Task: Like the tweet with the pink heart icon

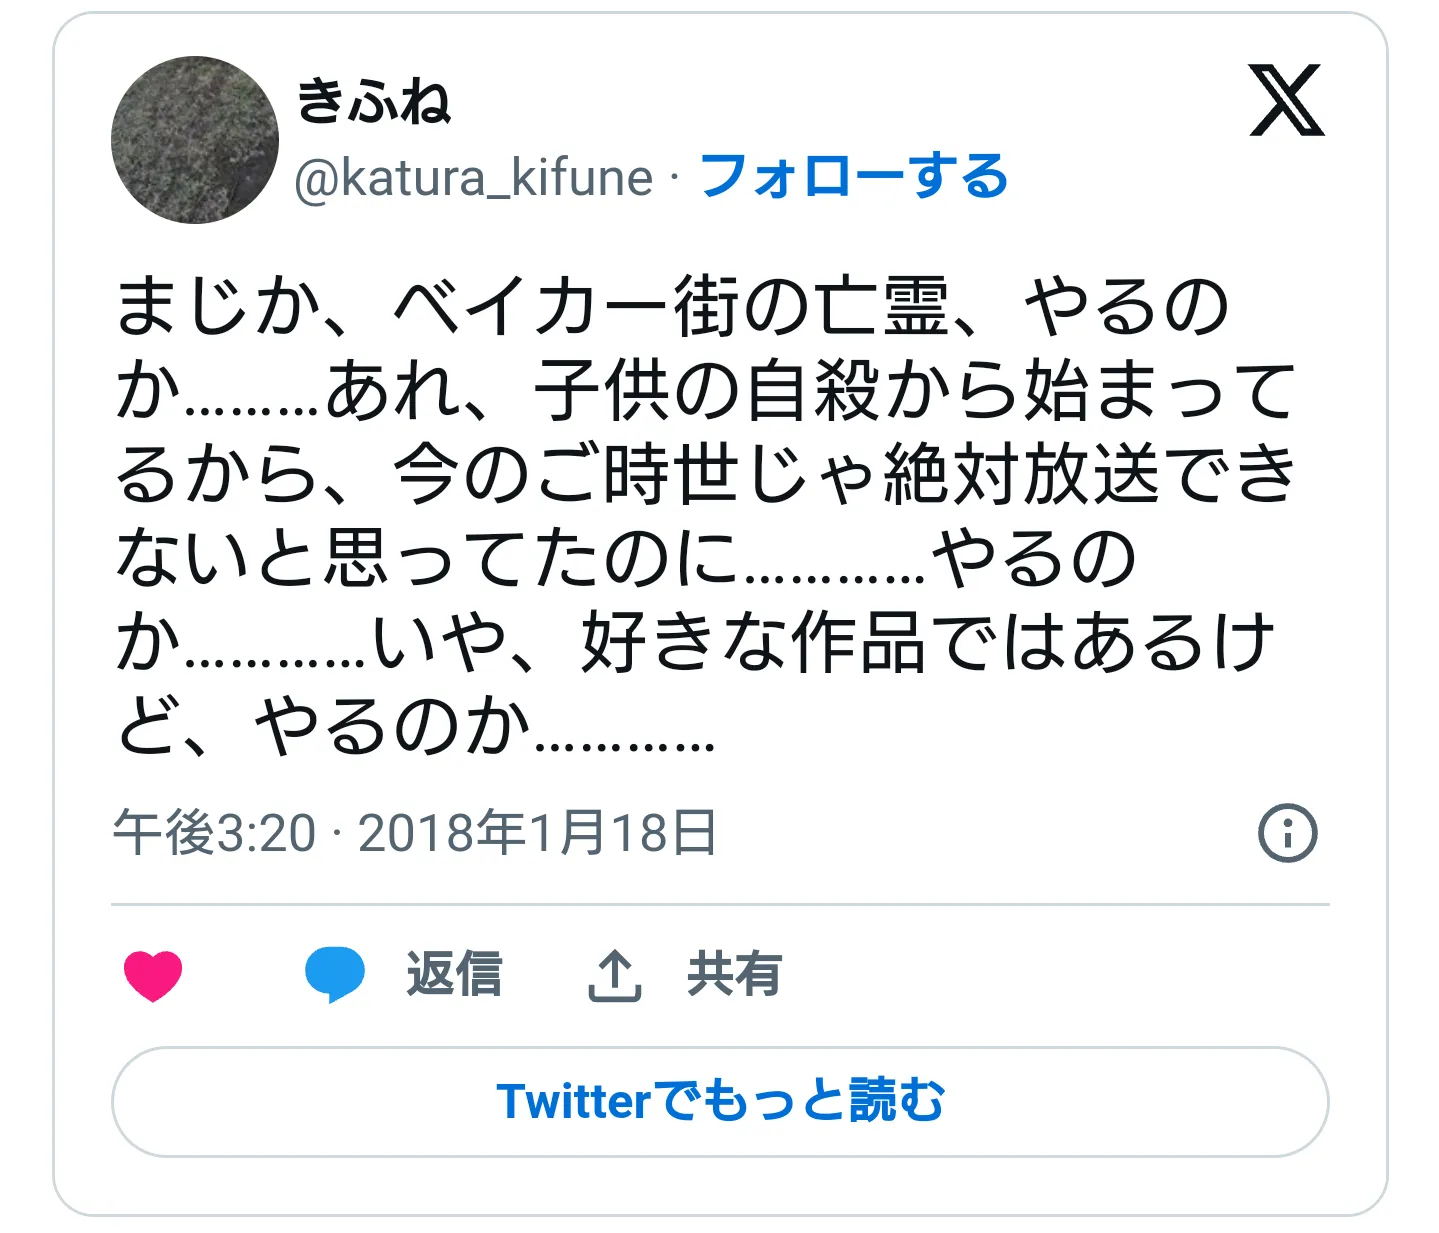Action: [153, 975]
